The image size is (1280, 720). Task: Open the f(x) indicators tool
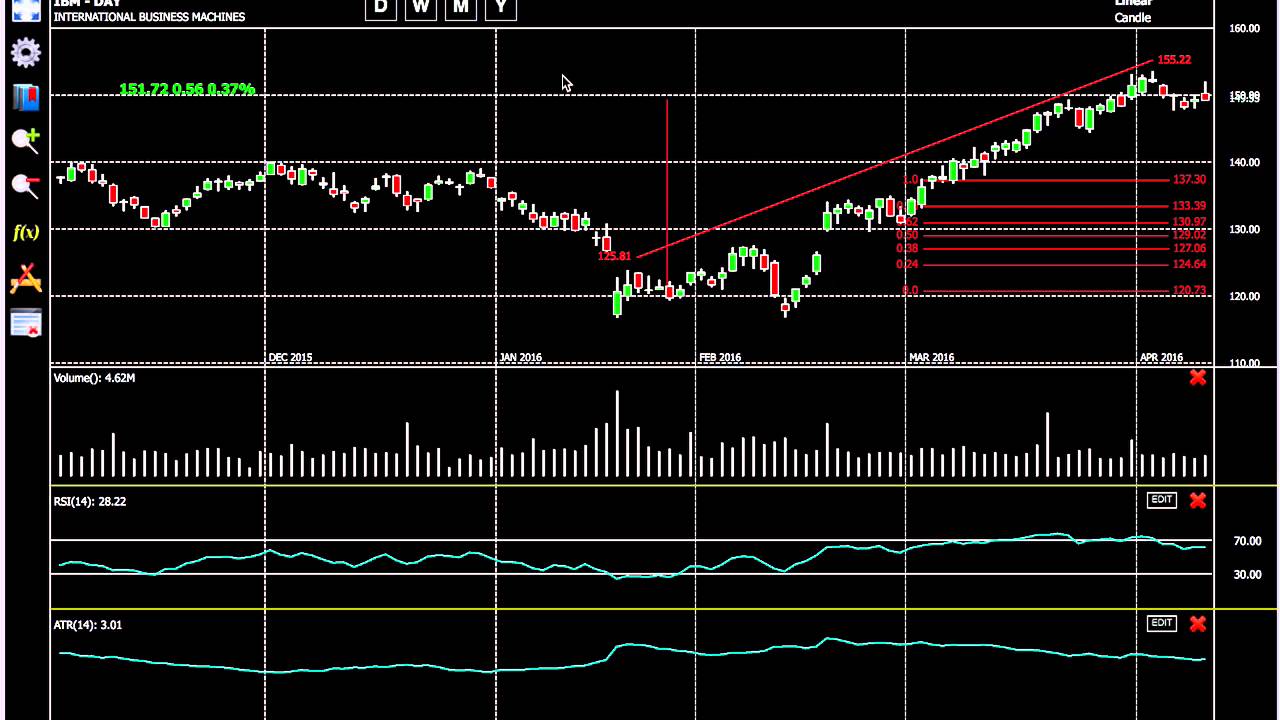coord(26,232)
